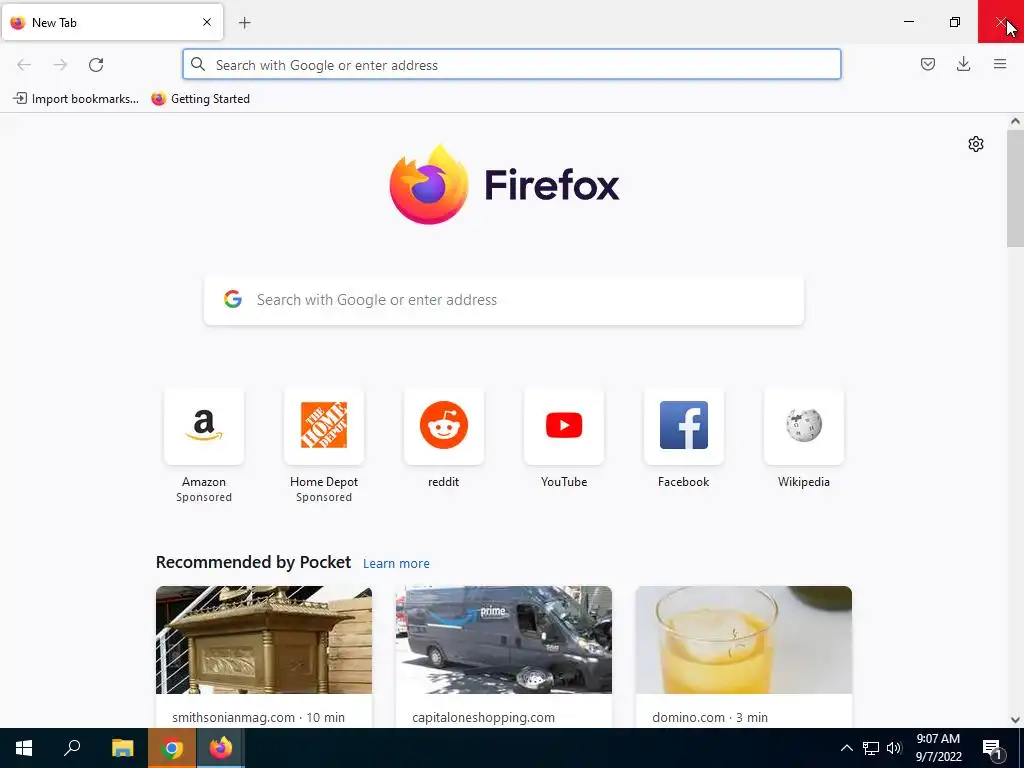
Task: Click the back navigation arrow
Action: point(24,65)
